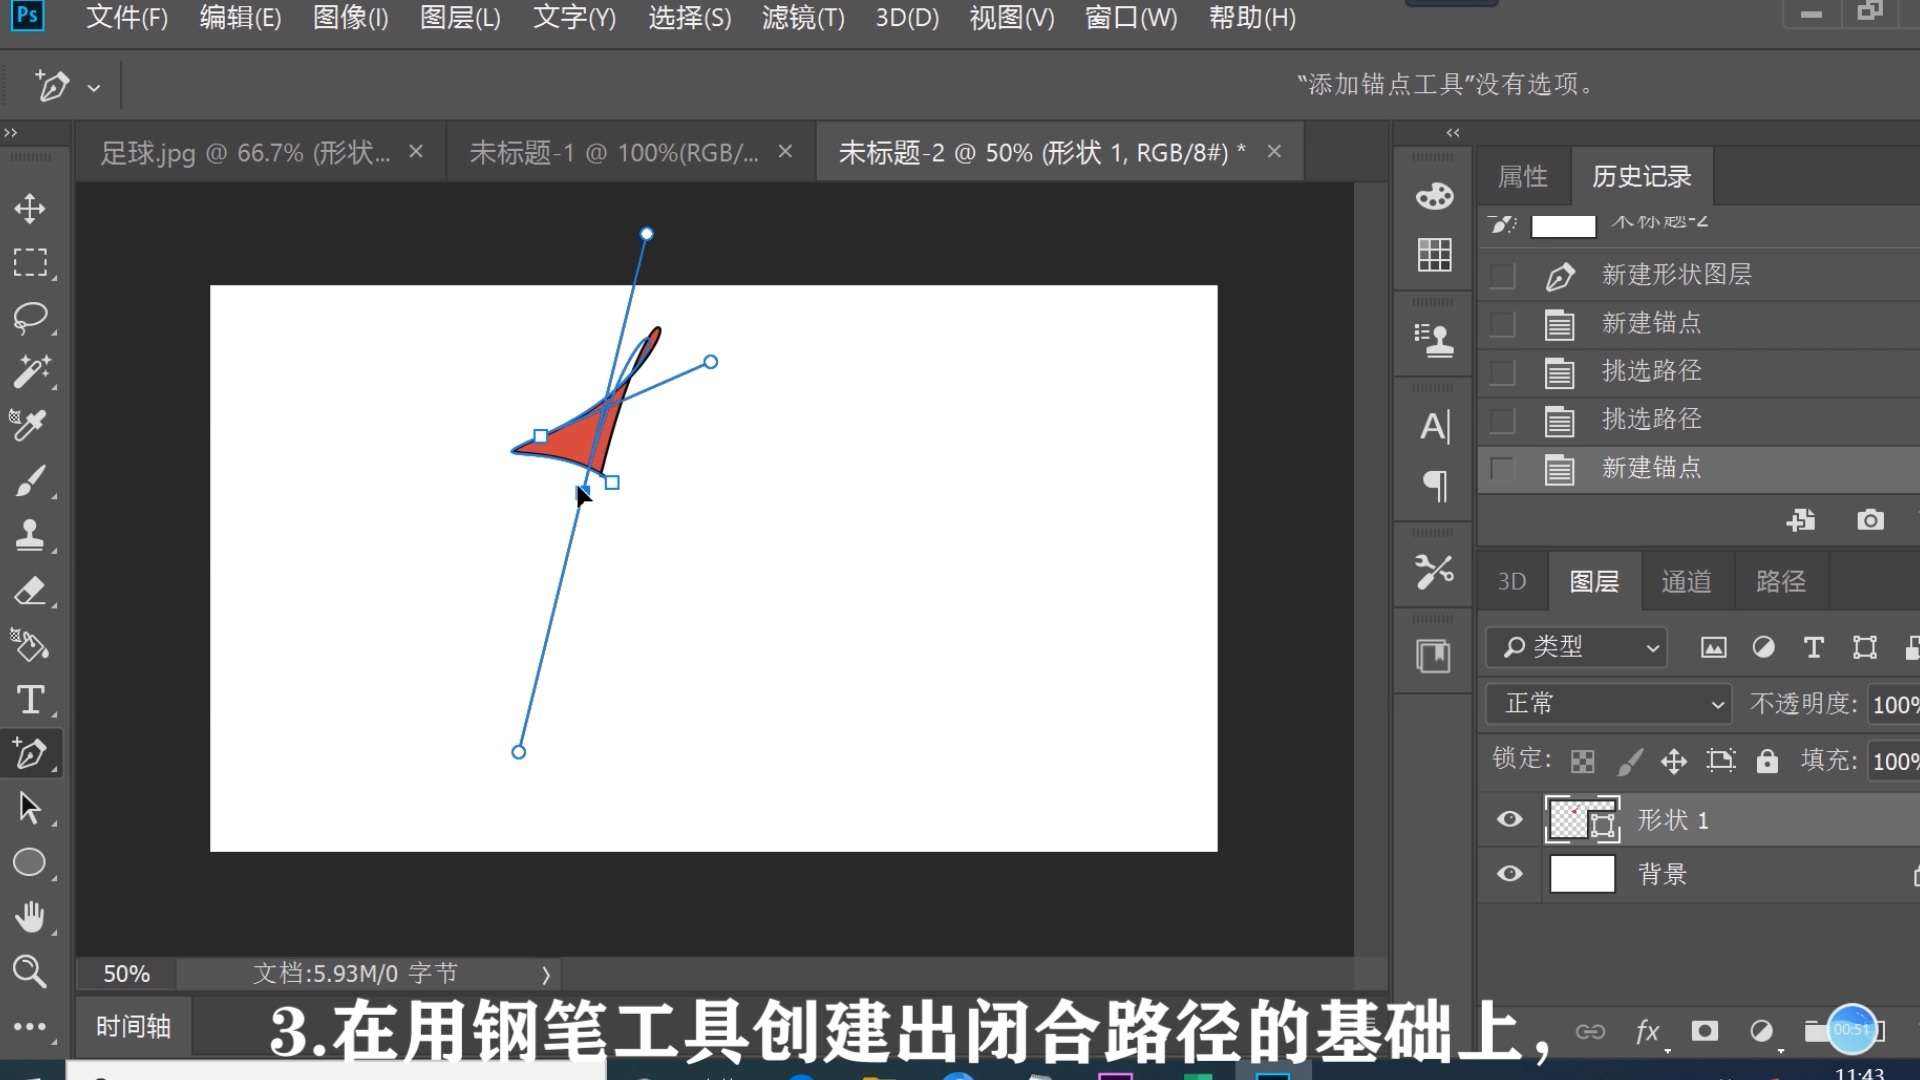Select the Type tool
1920x1080 pixels.
click(30, 700)
